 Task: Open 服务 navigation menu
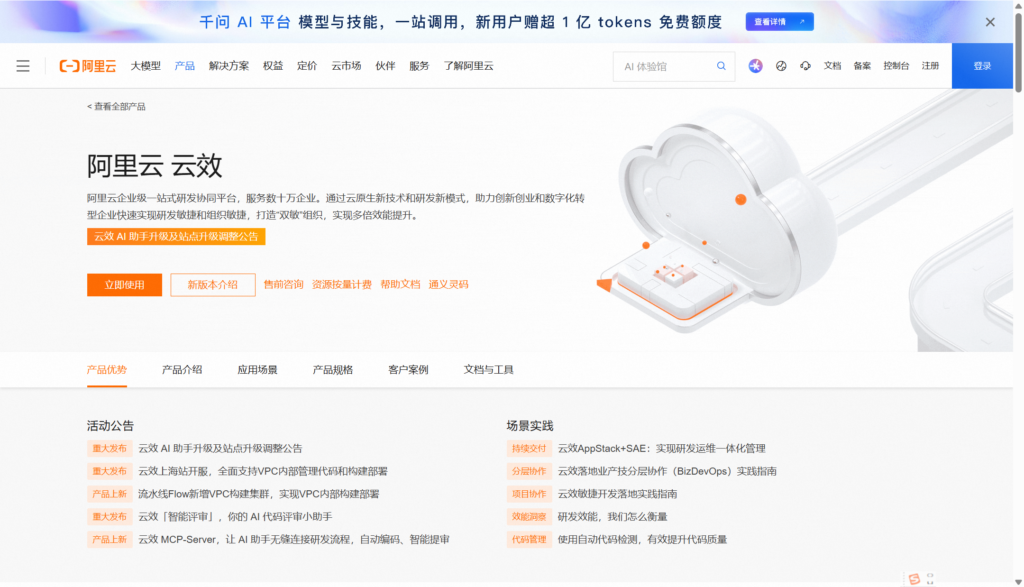(x=419, y=66)
